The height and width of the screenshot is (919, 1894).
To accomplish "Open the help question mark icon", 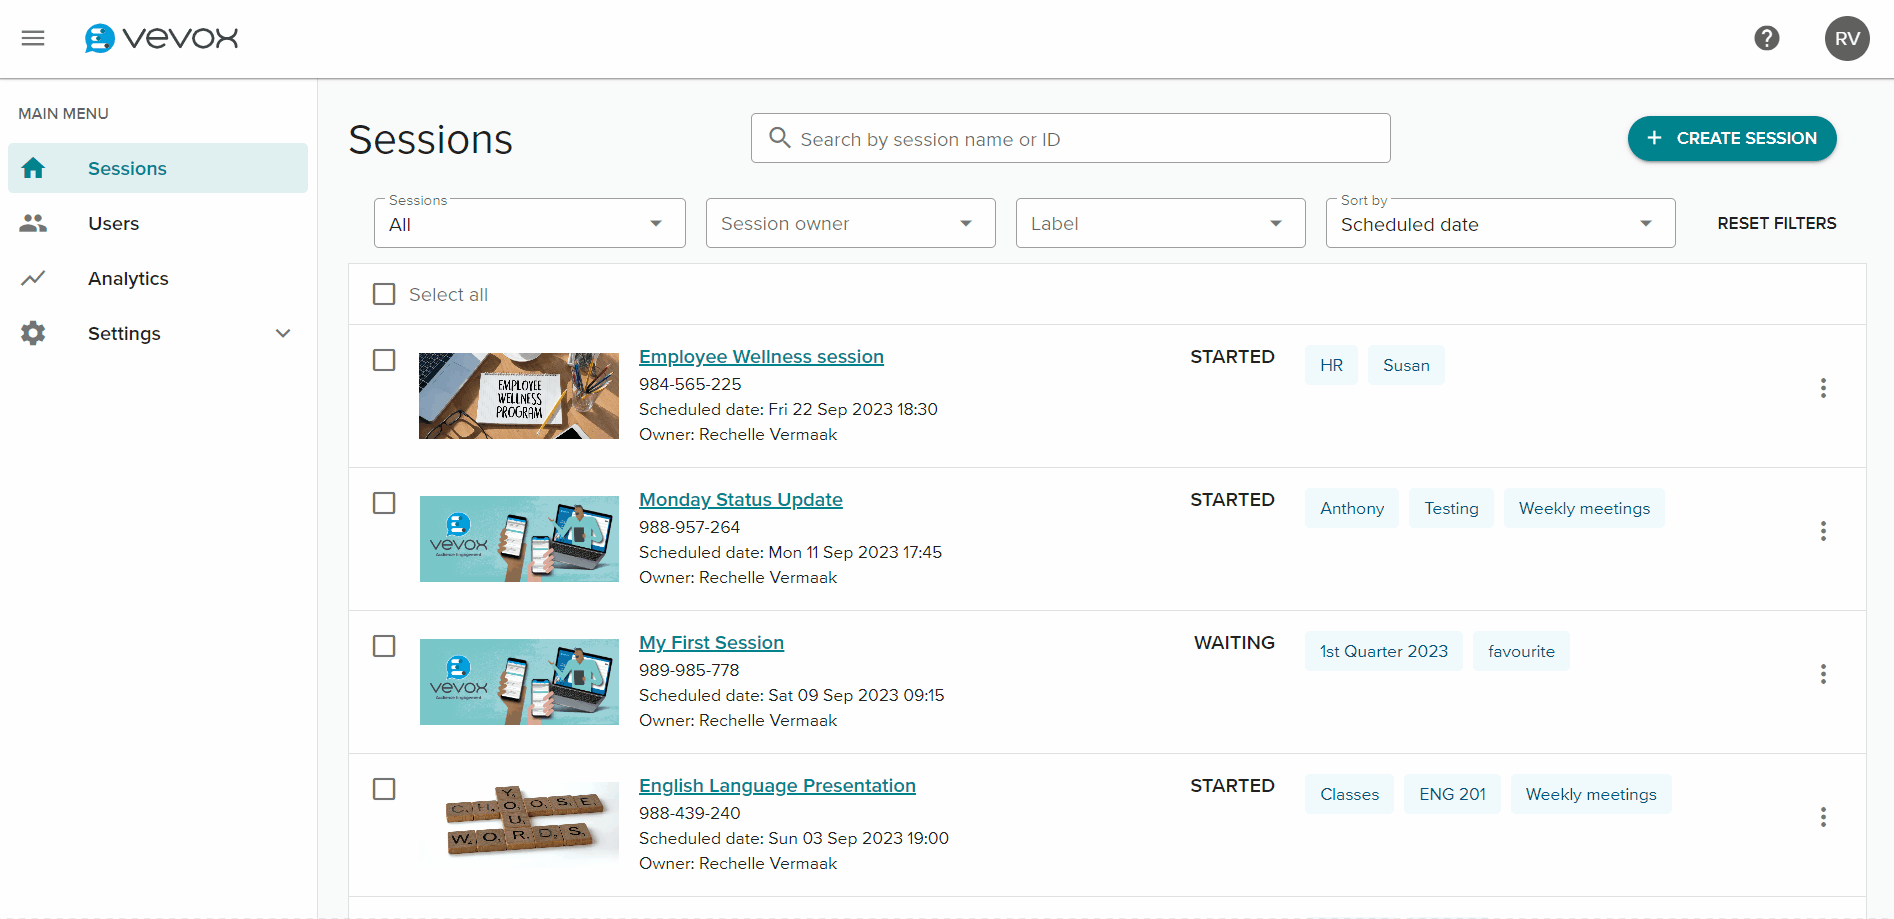I will (1767, 38).
